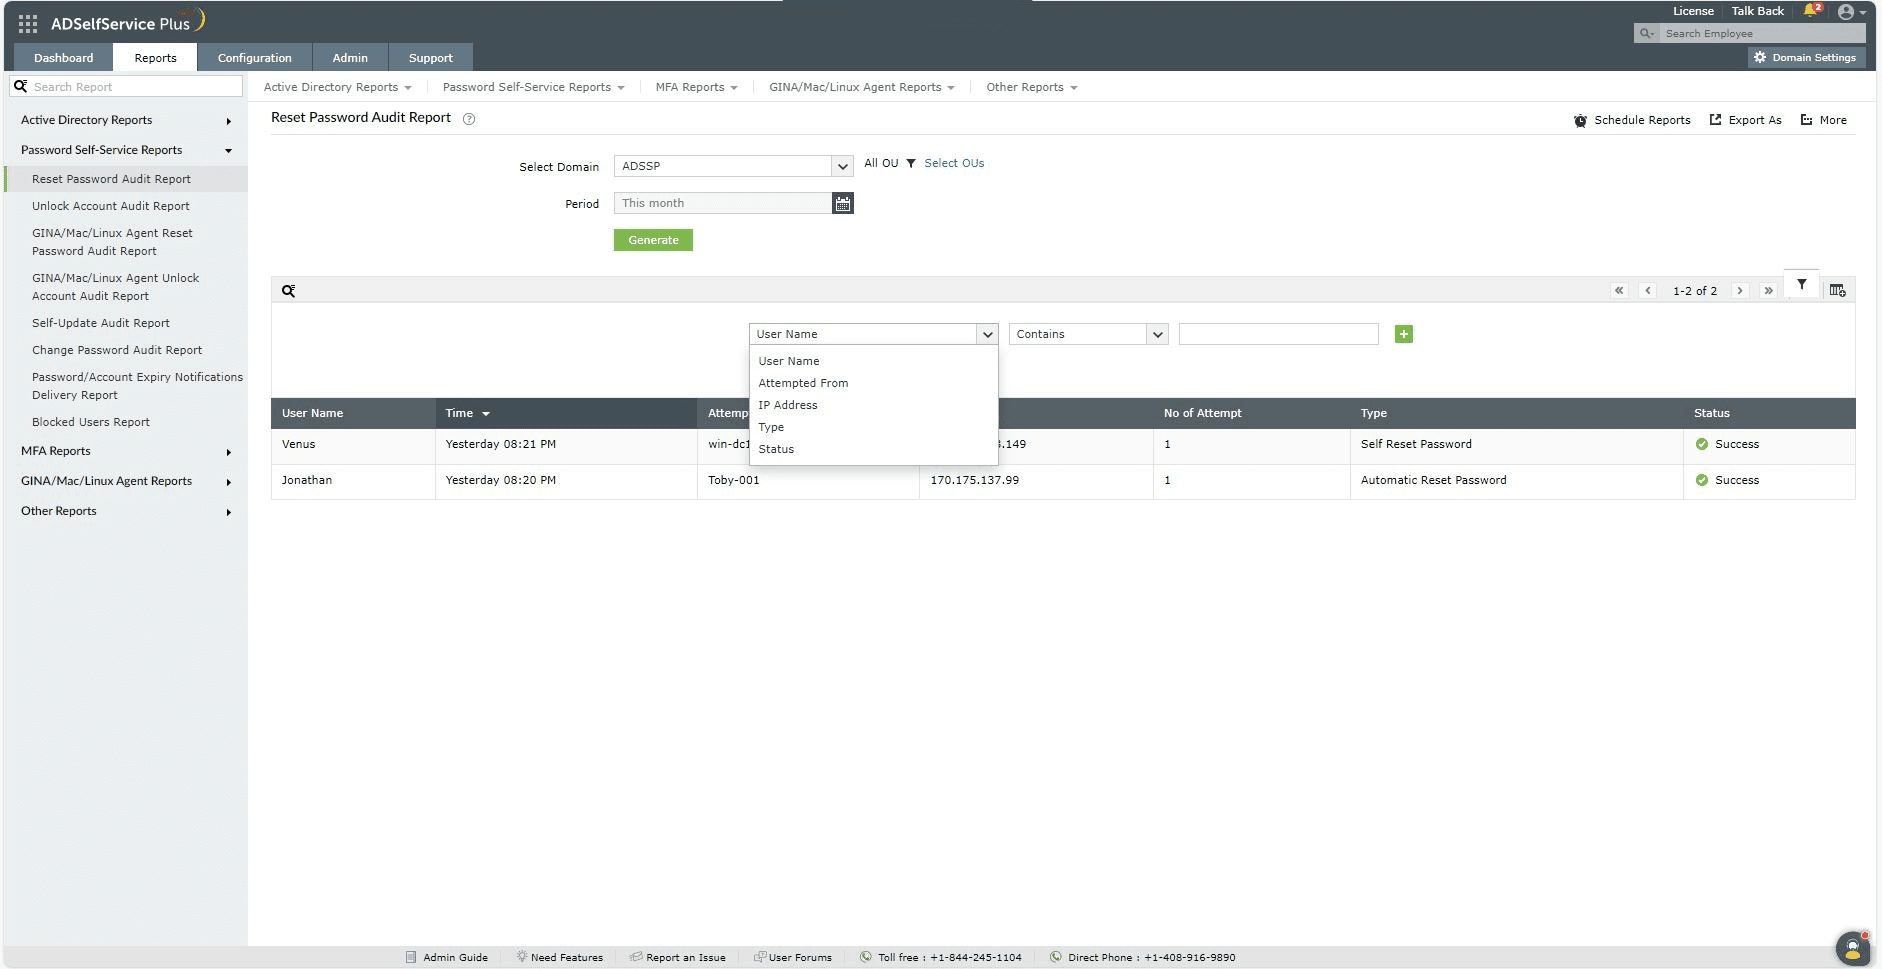Screen dimensions: 1882x969
Task: Open the add/remove columns icon
Action: coord(1837,290)
